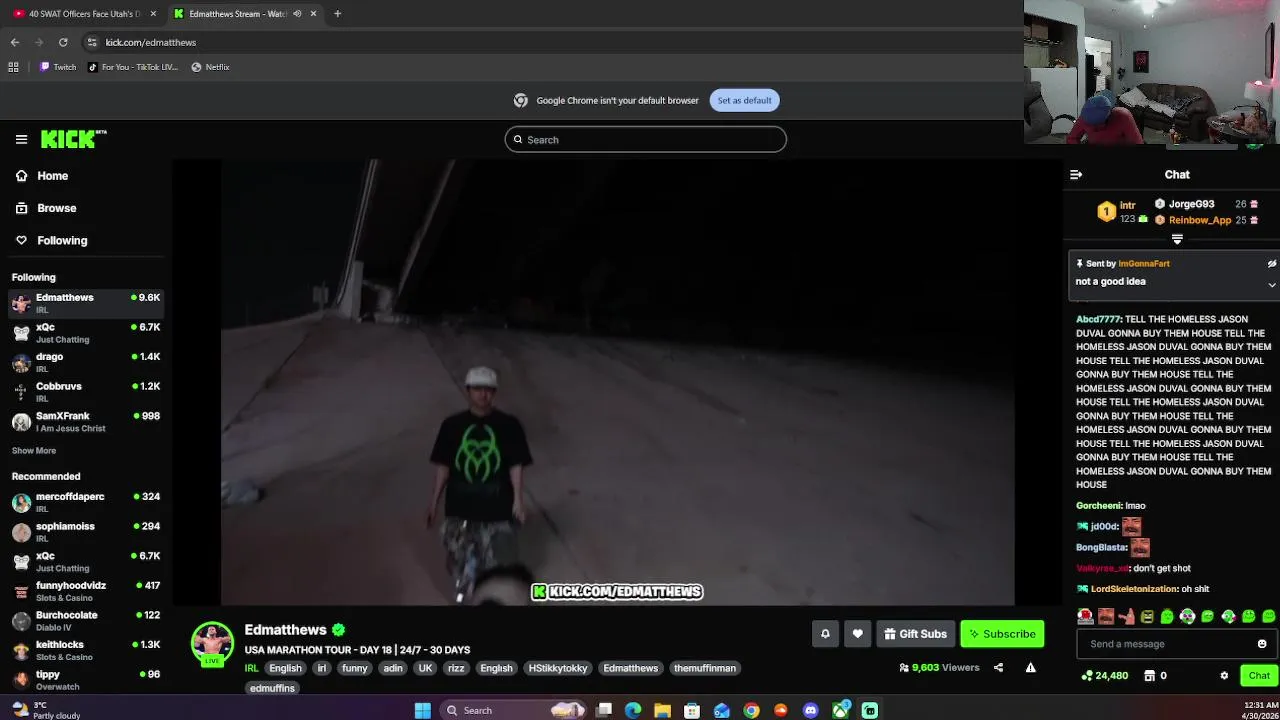This screenshot has height=720, width=1280.
Task: Open keithlocks Slots & Casino channel
Action: pos(86,650)
